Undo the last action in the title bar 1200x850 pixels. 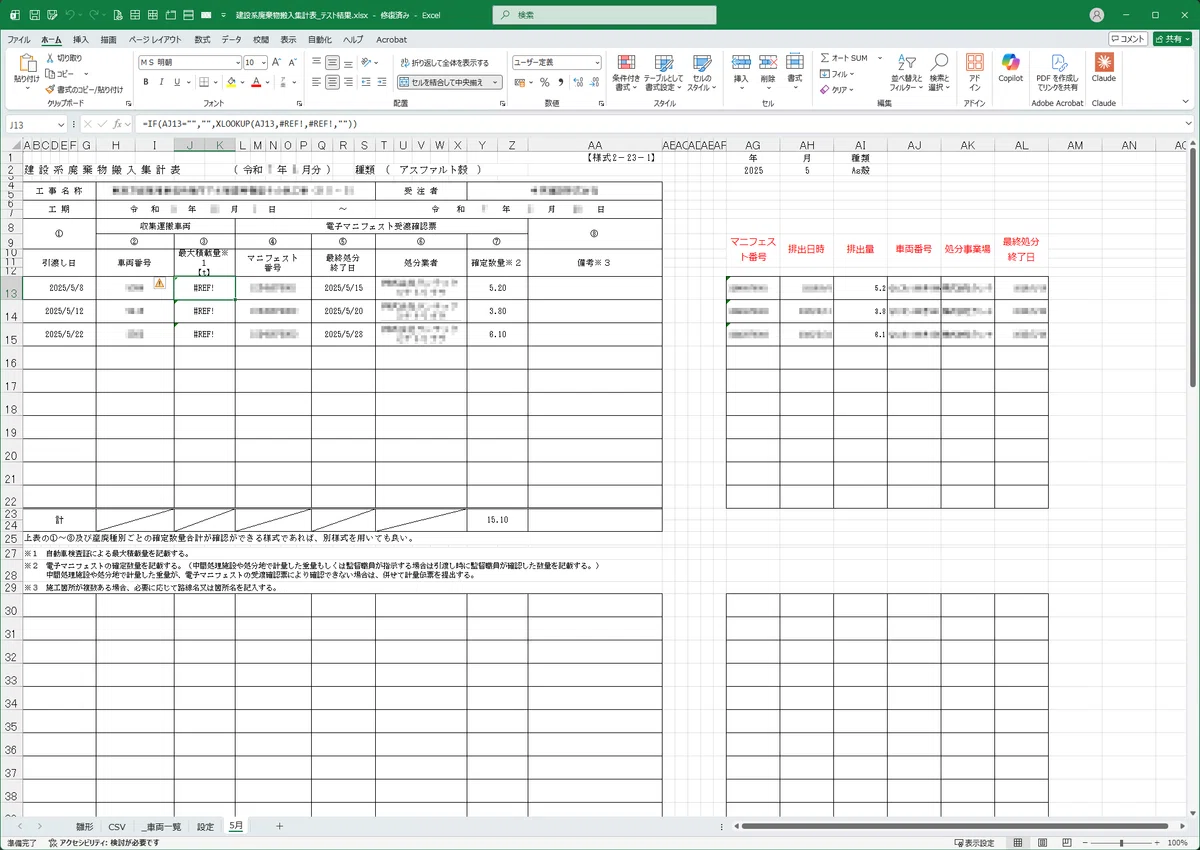(x=70, y=16)
